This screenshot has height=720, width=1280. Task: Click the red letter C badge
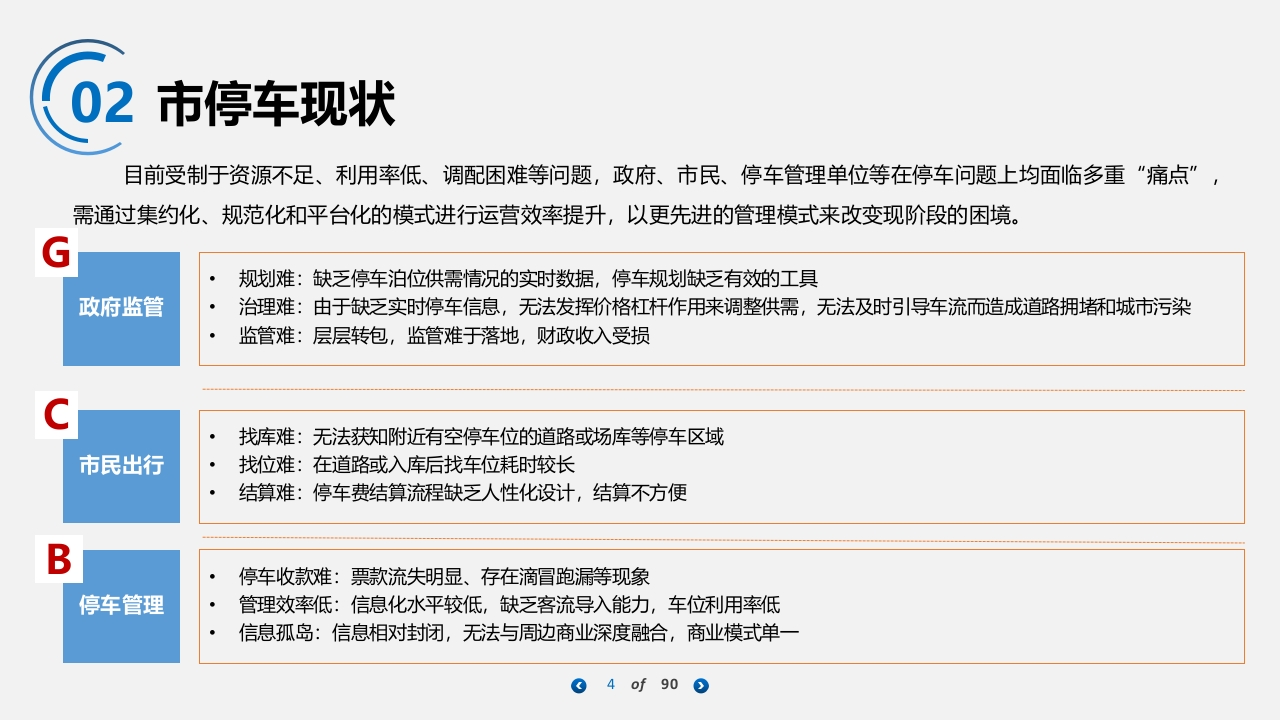pos(56,415)
